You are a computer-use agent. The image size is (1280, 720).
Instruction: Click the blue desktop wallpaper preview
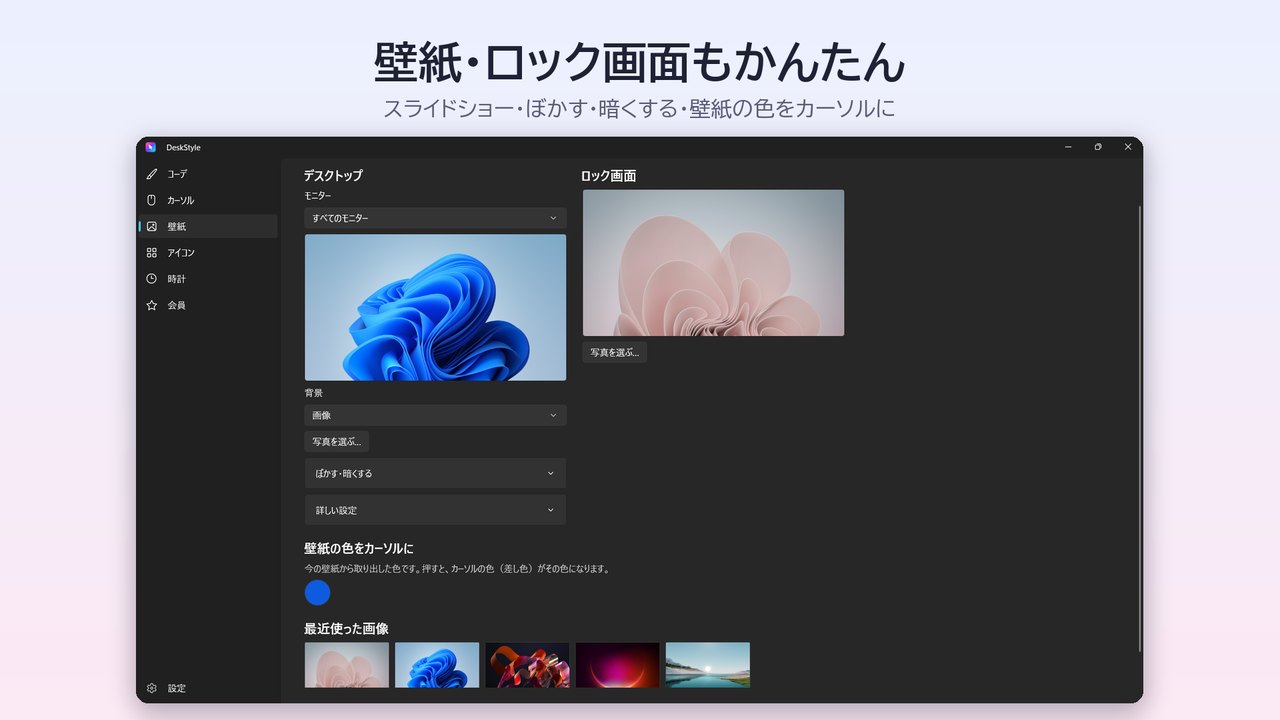[435, 307]
